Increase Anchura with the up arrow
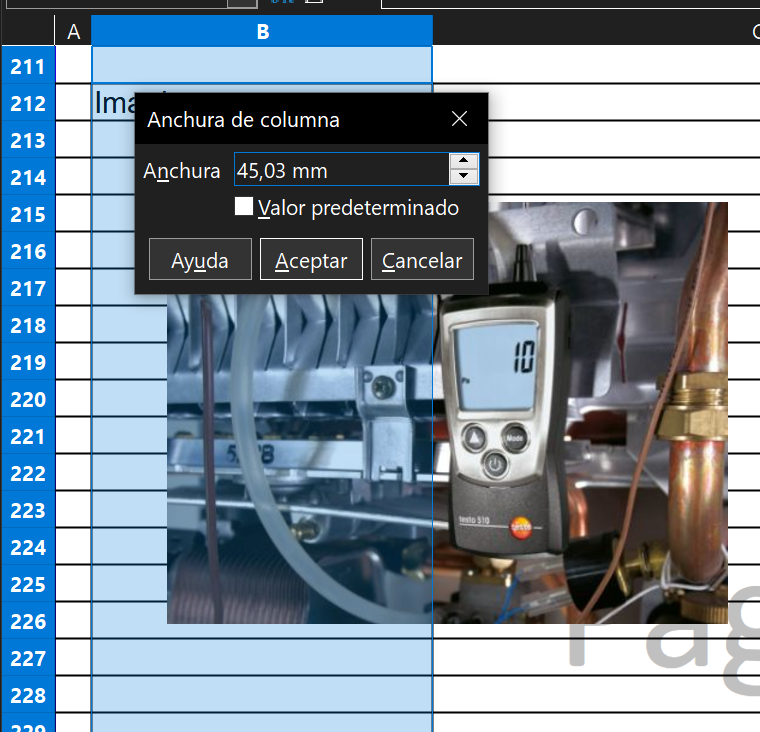This screenshot has height=732, width=760. [x=462, y=161]
